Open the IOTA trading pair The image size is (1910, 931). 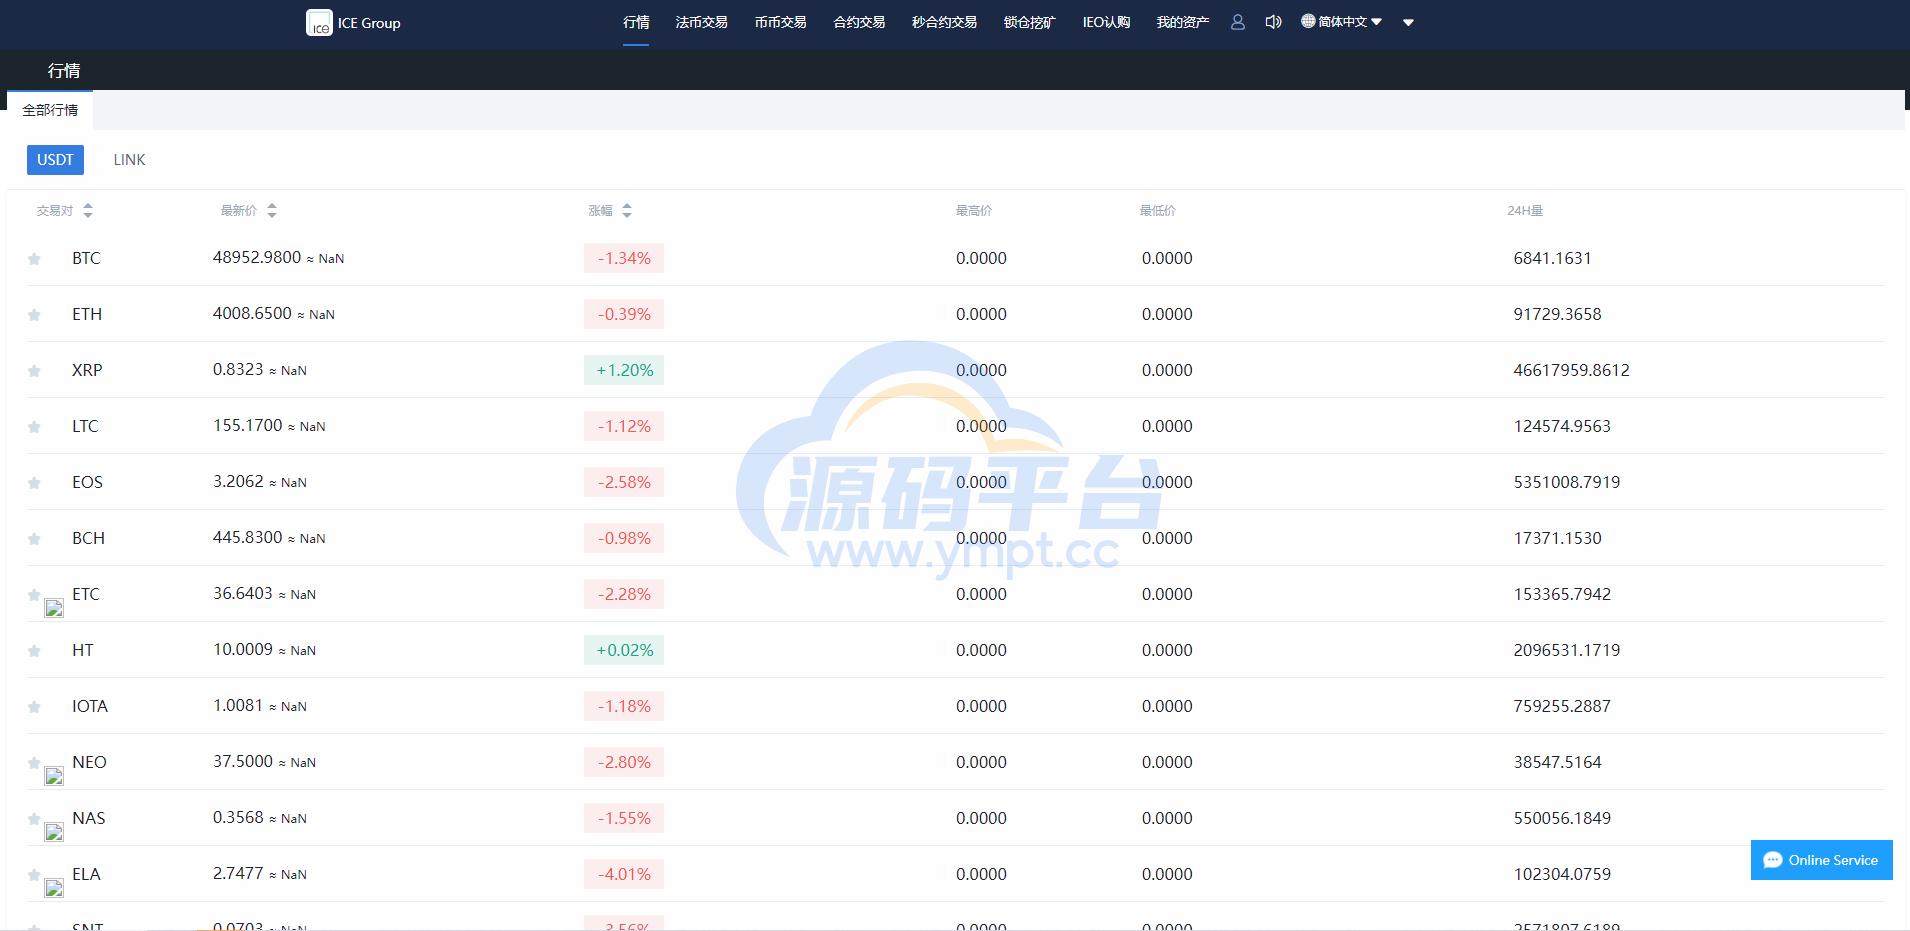(x=955, y=706)
